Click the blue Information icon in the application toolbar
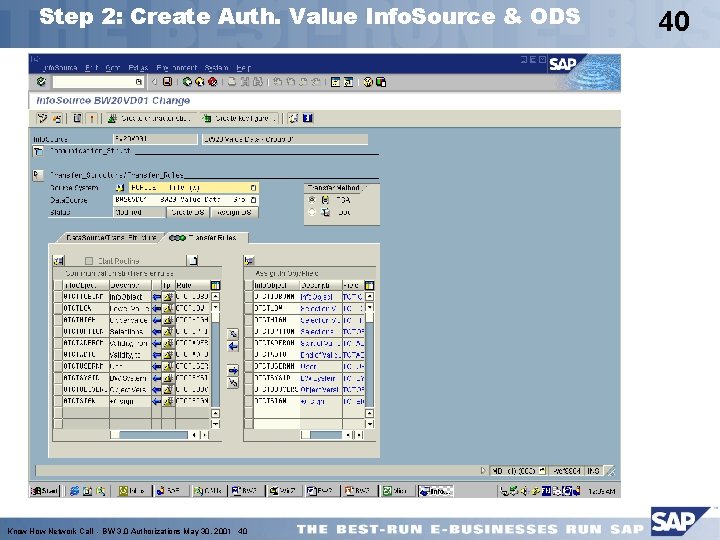This screenshot has height=540, width=720. (x=308, y=118)
